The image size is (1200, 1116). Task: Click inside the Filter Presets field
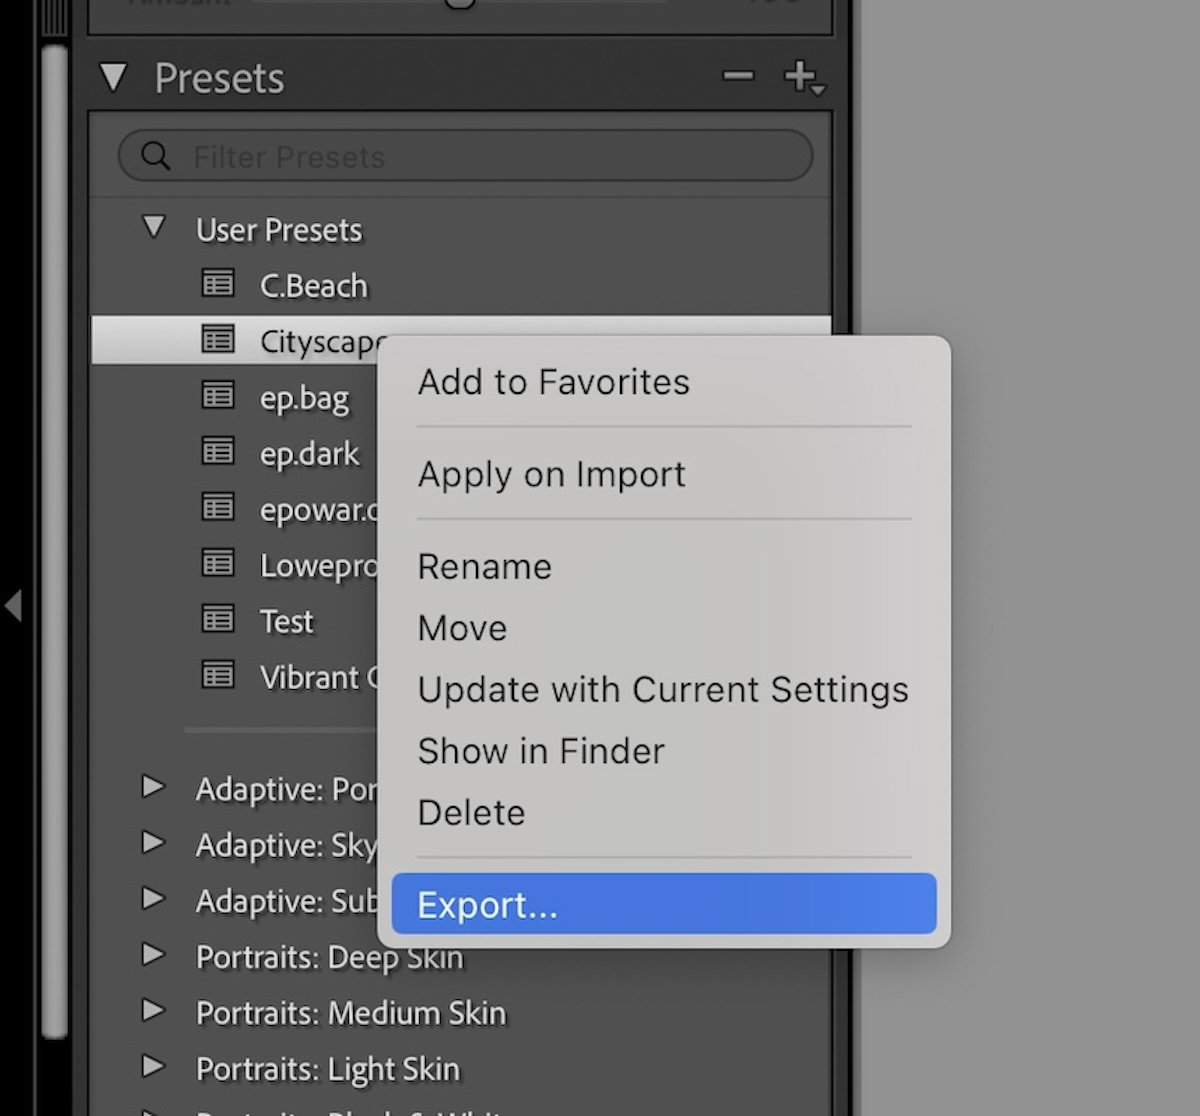coord(400,156)
